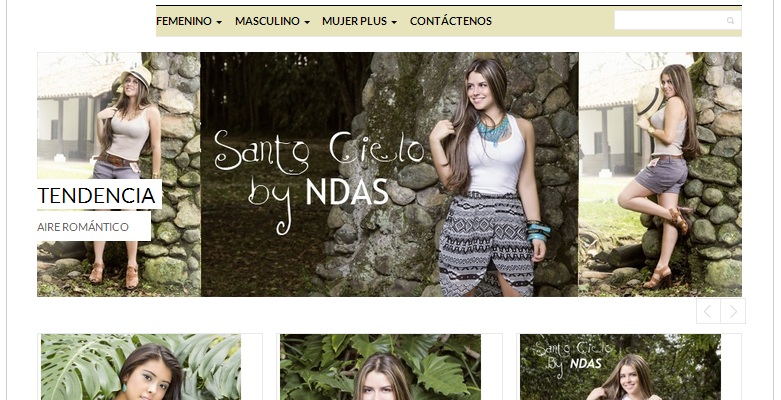The width and height of the screenshot is (781, 400).
Task: Go to the CONTÁCTENOS page
Action: [451, 21]
